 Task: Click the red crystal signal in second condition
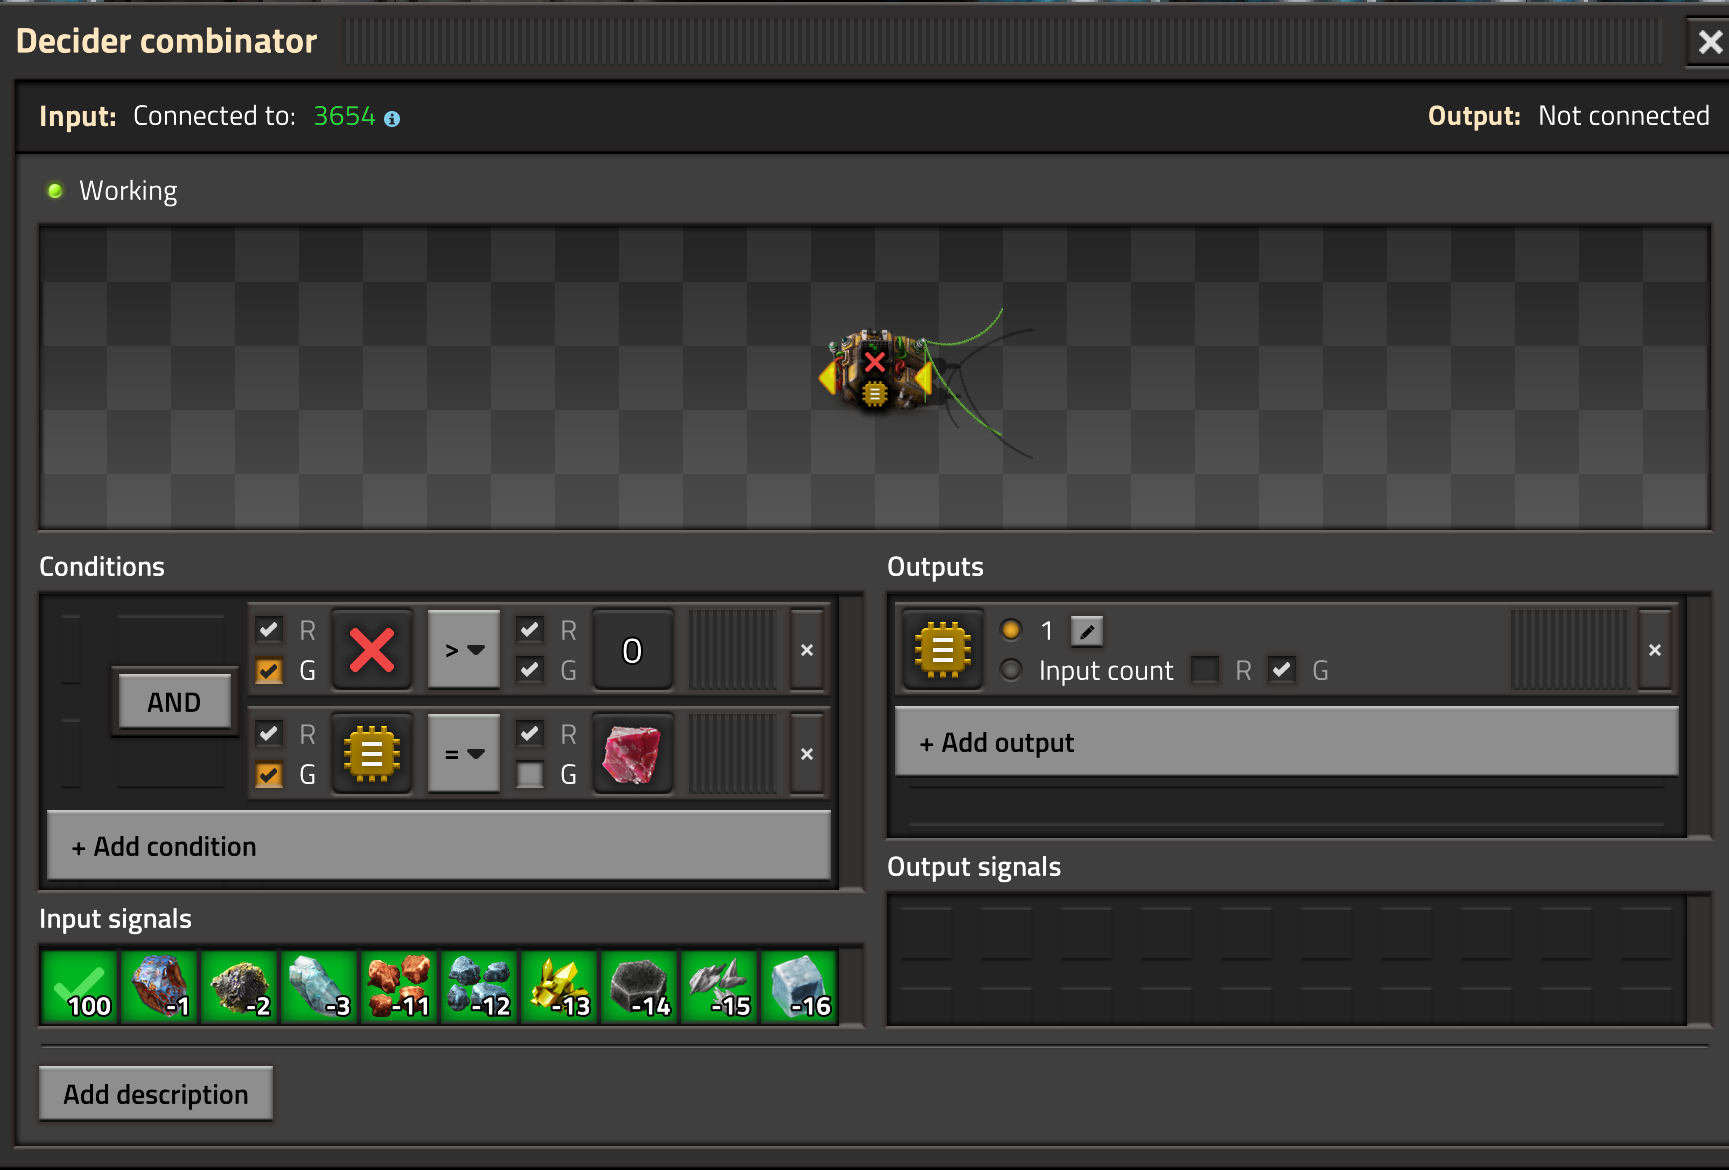[x=632, y=754]
